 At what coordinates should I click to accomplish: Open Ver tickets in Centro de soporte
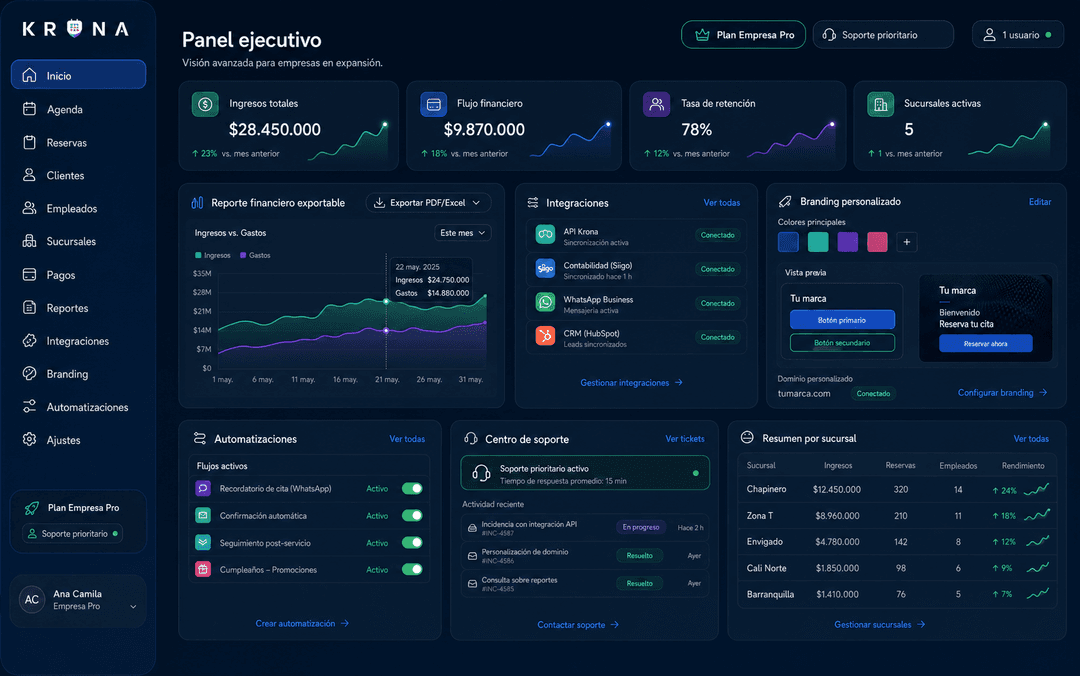(685, 439)
